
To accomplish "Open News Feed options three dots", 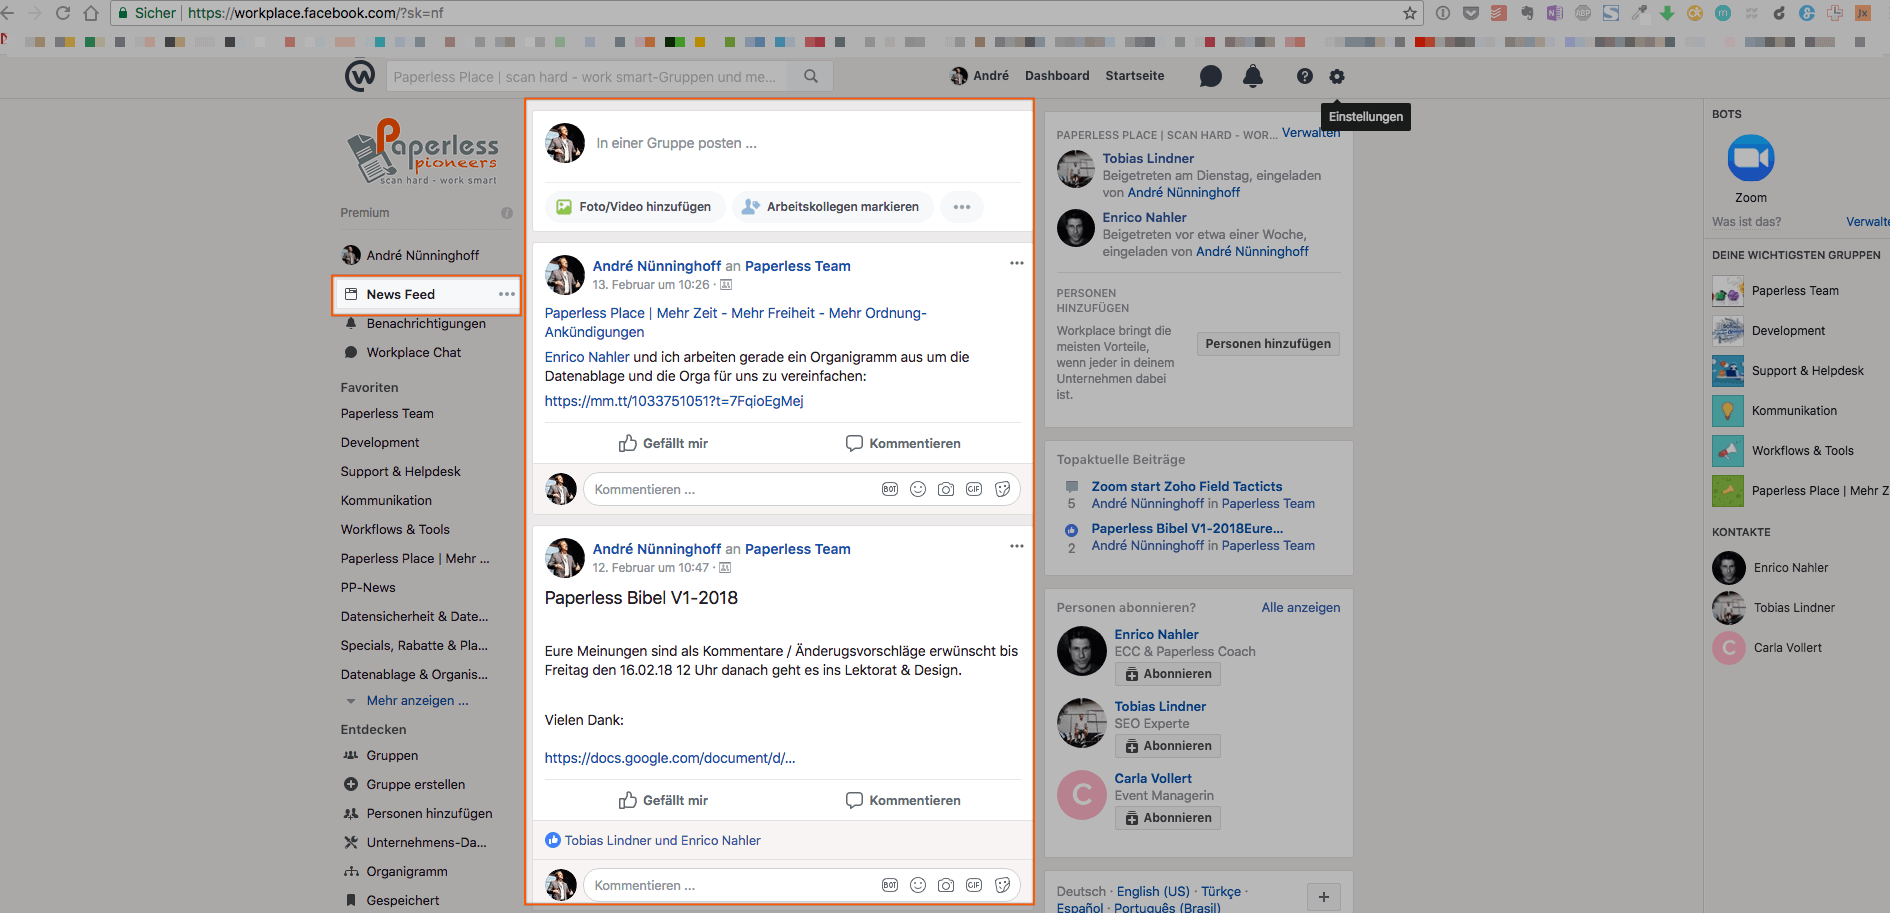I will pos(507,294).
